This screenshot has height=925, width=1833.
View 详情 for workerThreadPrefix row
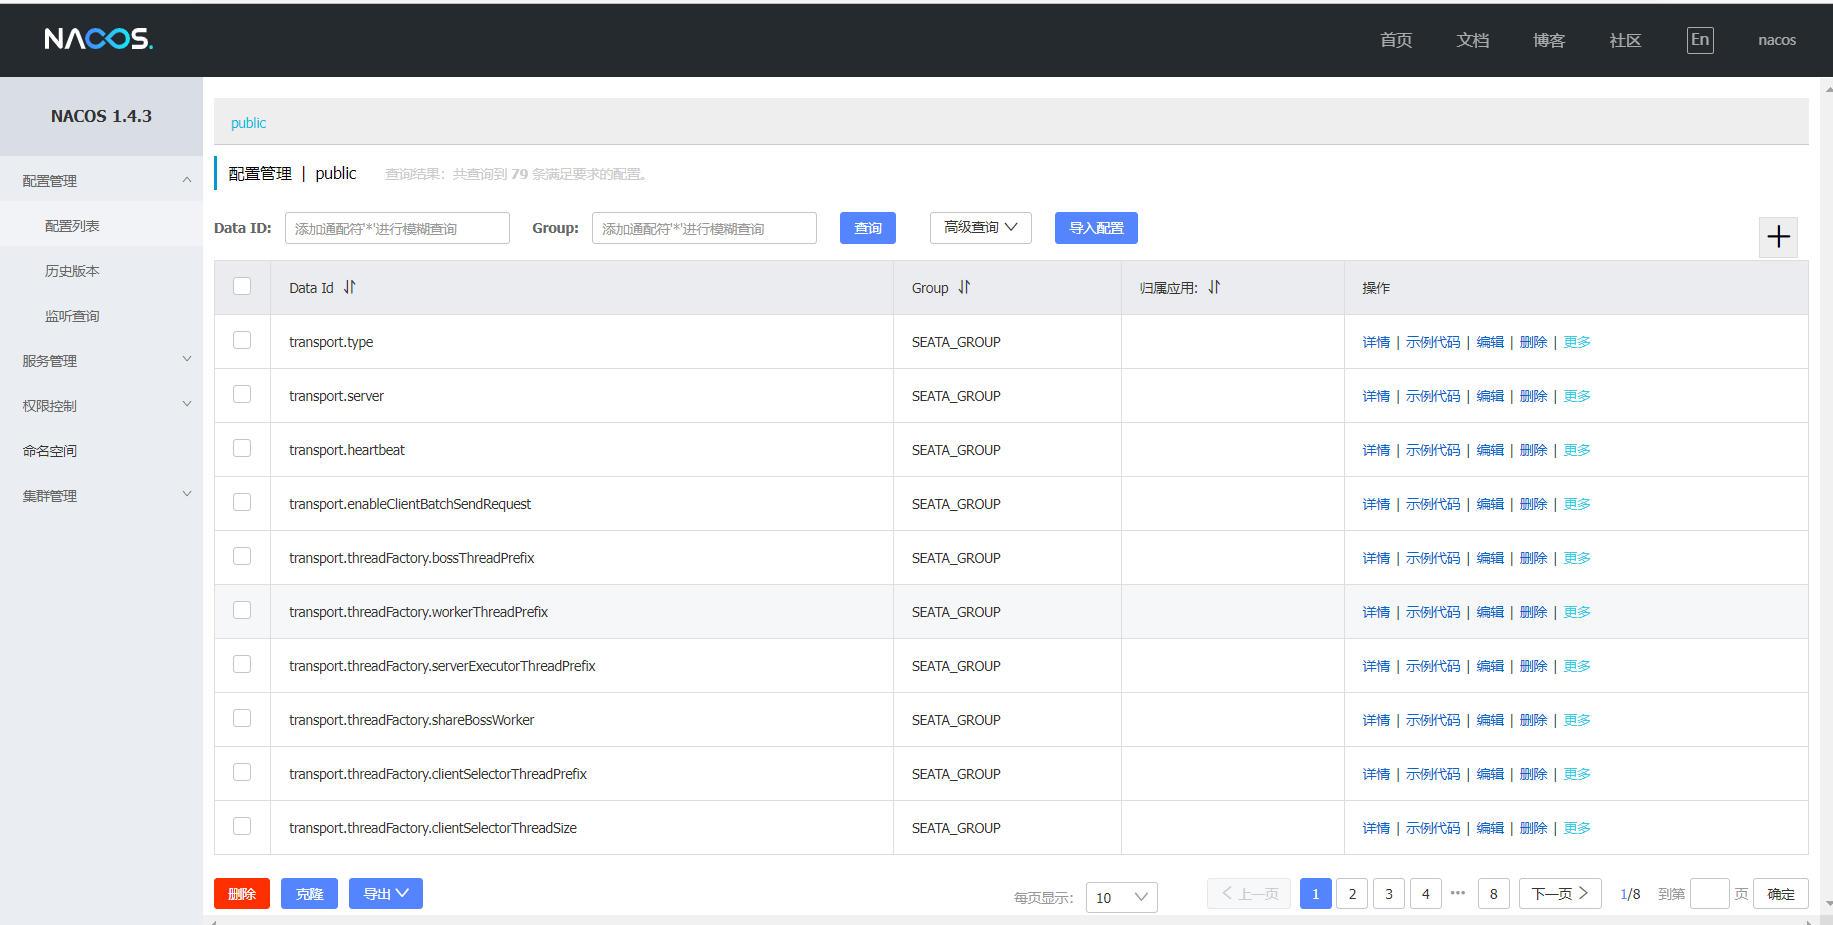point(1376,612)
